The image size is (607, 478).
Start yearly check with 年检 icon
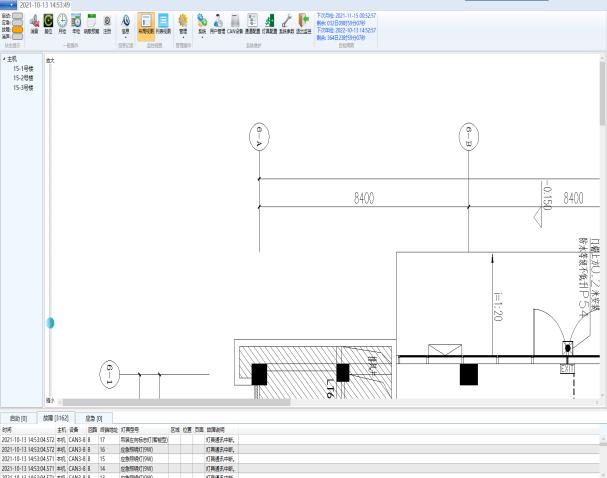[x=76, y=22]
